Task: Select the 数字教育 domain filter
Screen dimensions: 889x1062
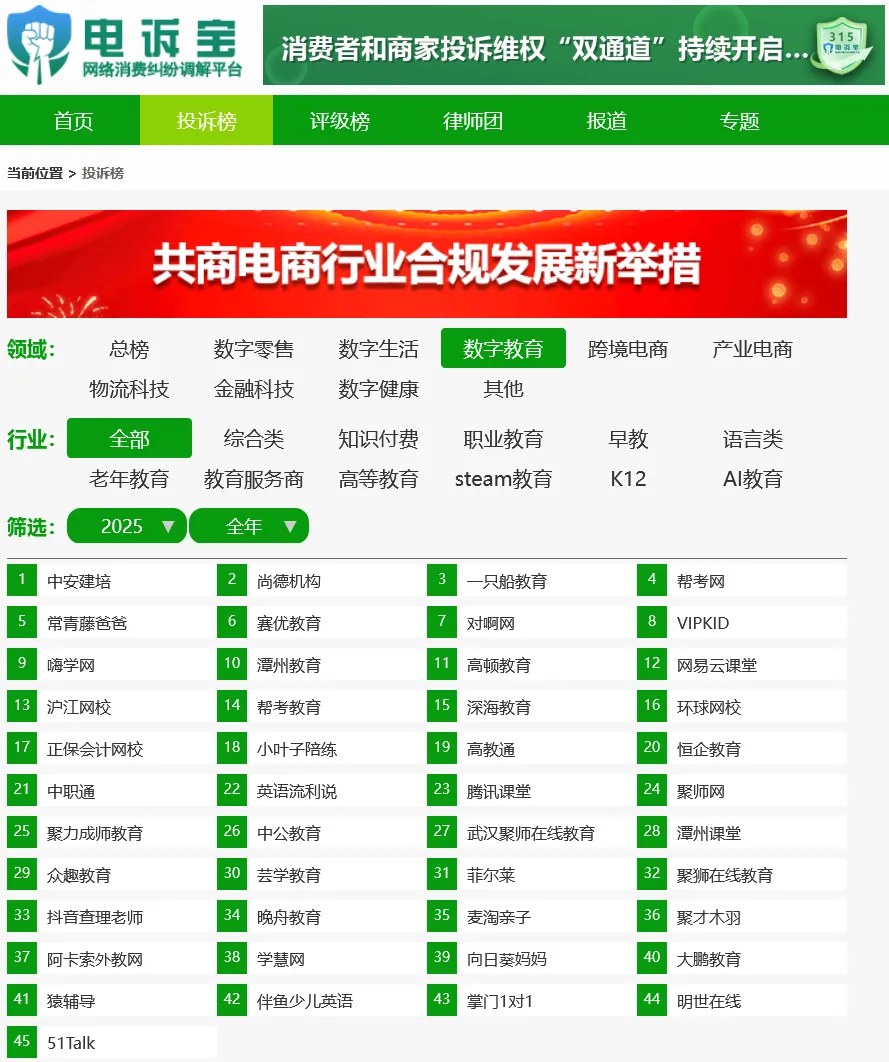Action: pos(503,348)
